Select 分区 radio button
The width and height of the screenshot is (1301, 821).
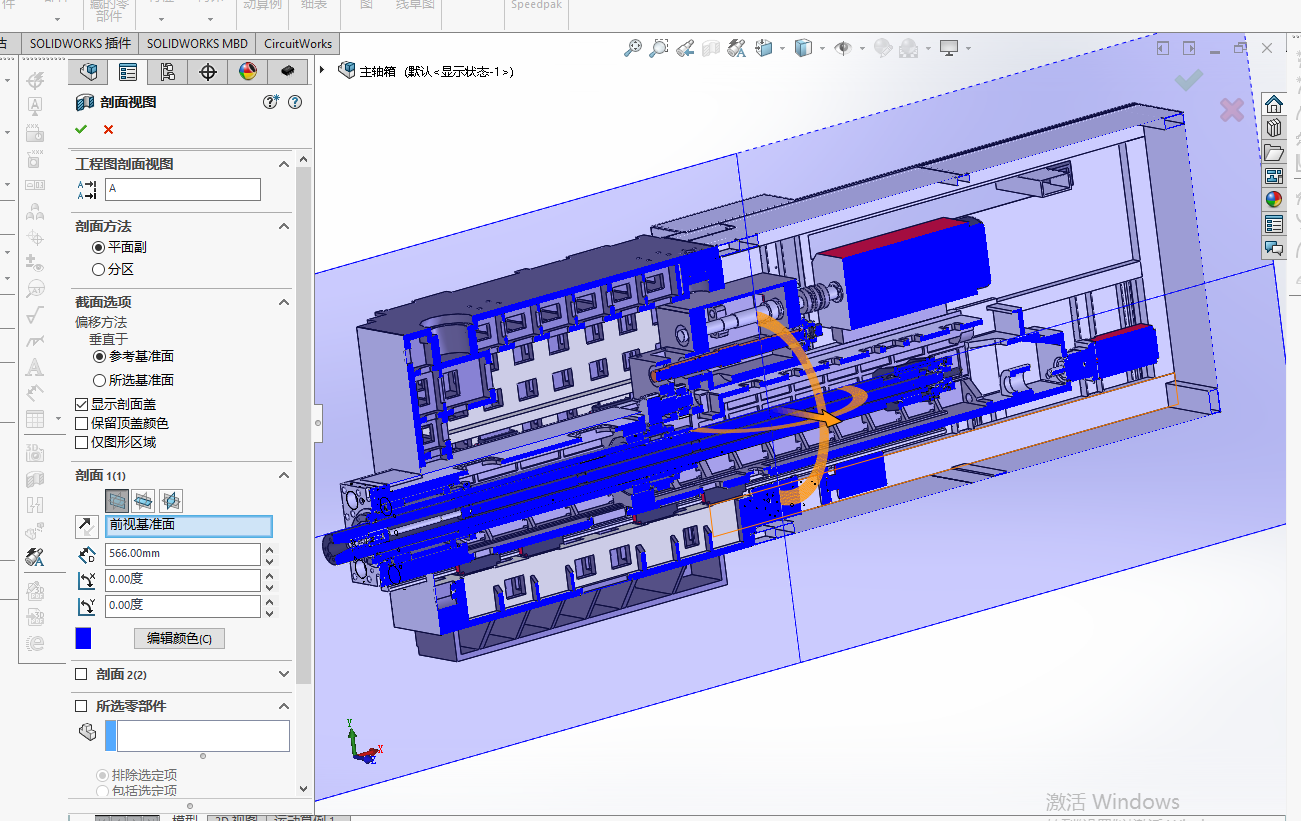(98, 269)
